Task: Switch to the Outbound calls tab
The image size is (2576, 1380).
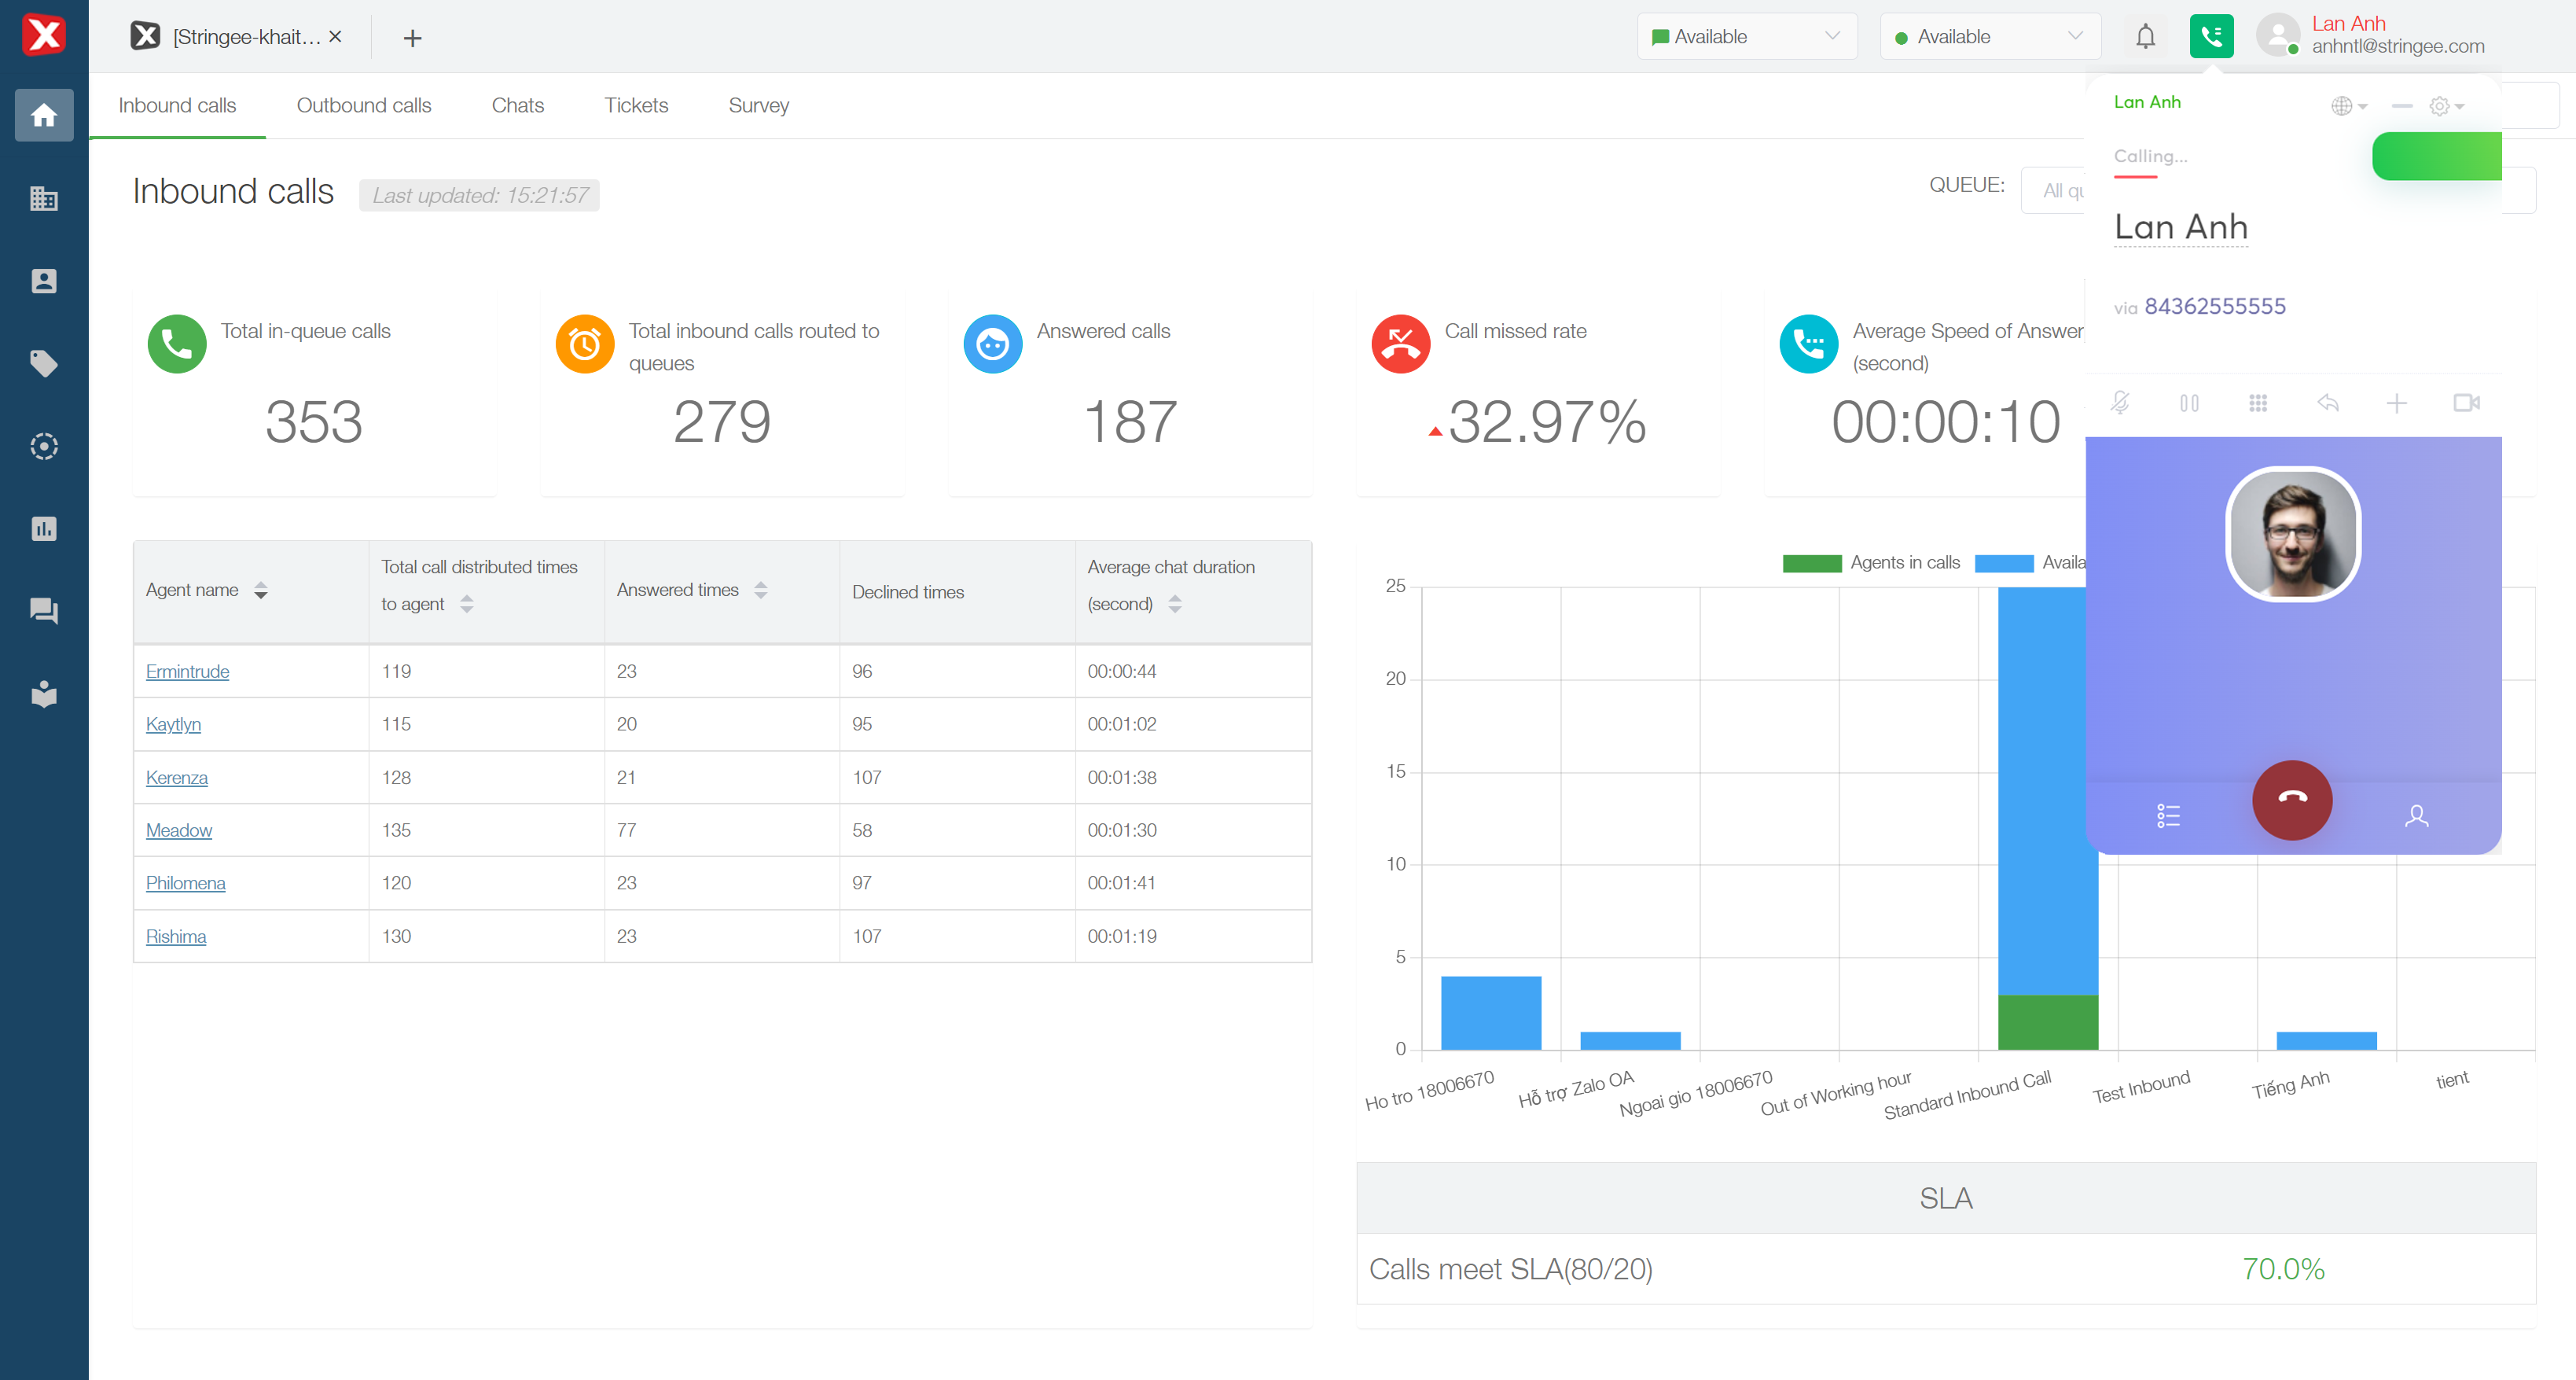Action: tap(363, 105)
